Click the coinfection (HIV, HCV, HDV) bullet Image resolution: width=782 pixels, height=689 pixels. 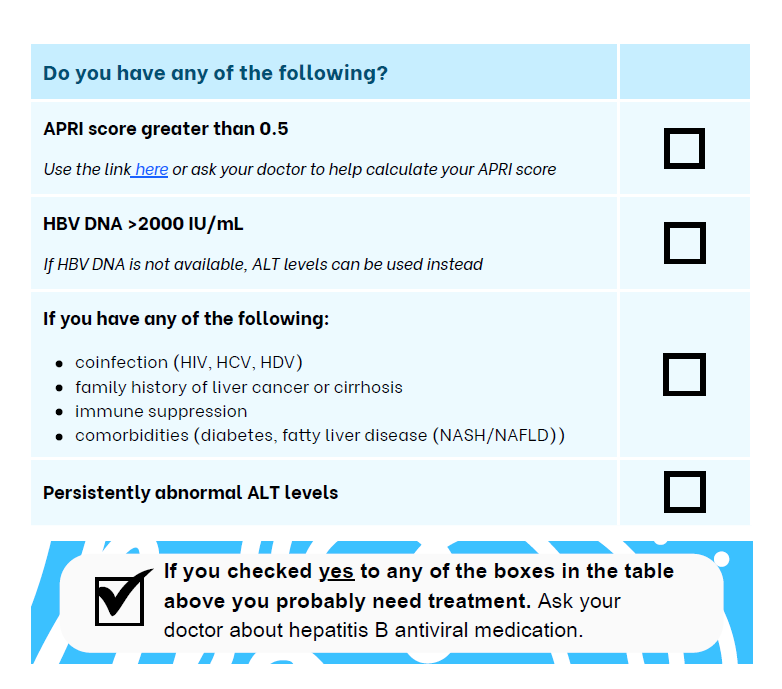point(189,362)
